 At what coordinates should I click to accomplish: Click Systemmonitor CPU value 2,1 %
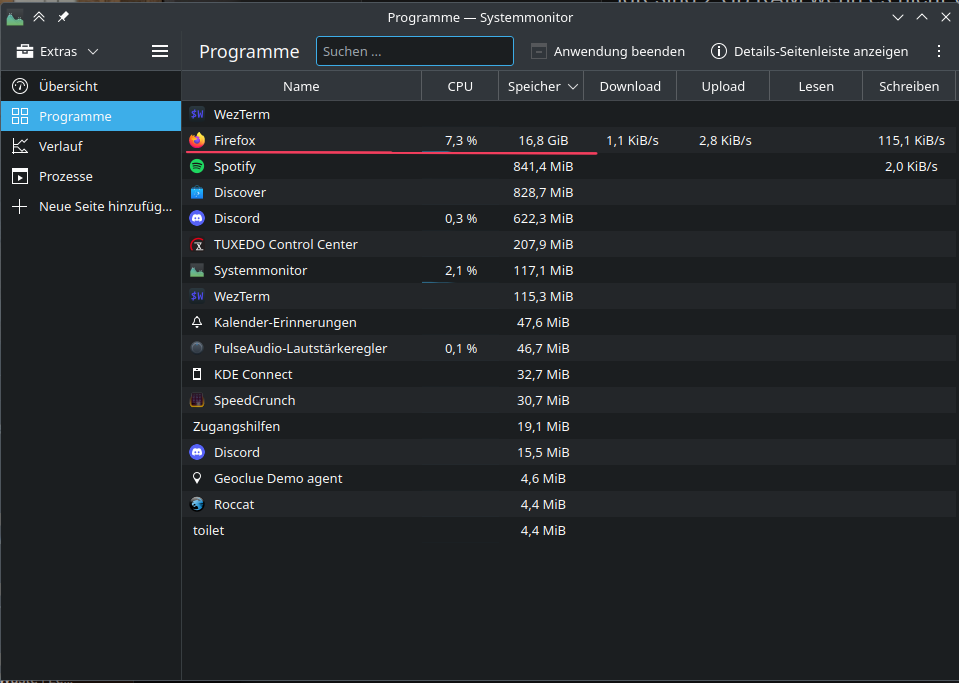[x=461, y=270]
